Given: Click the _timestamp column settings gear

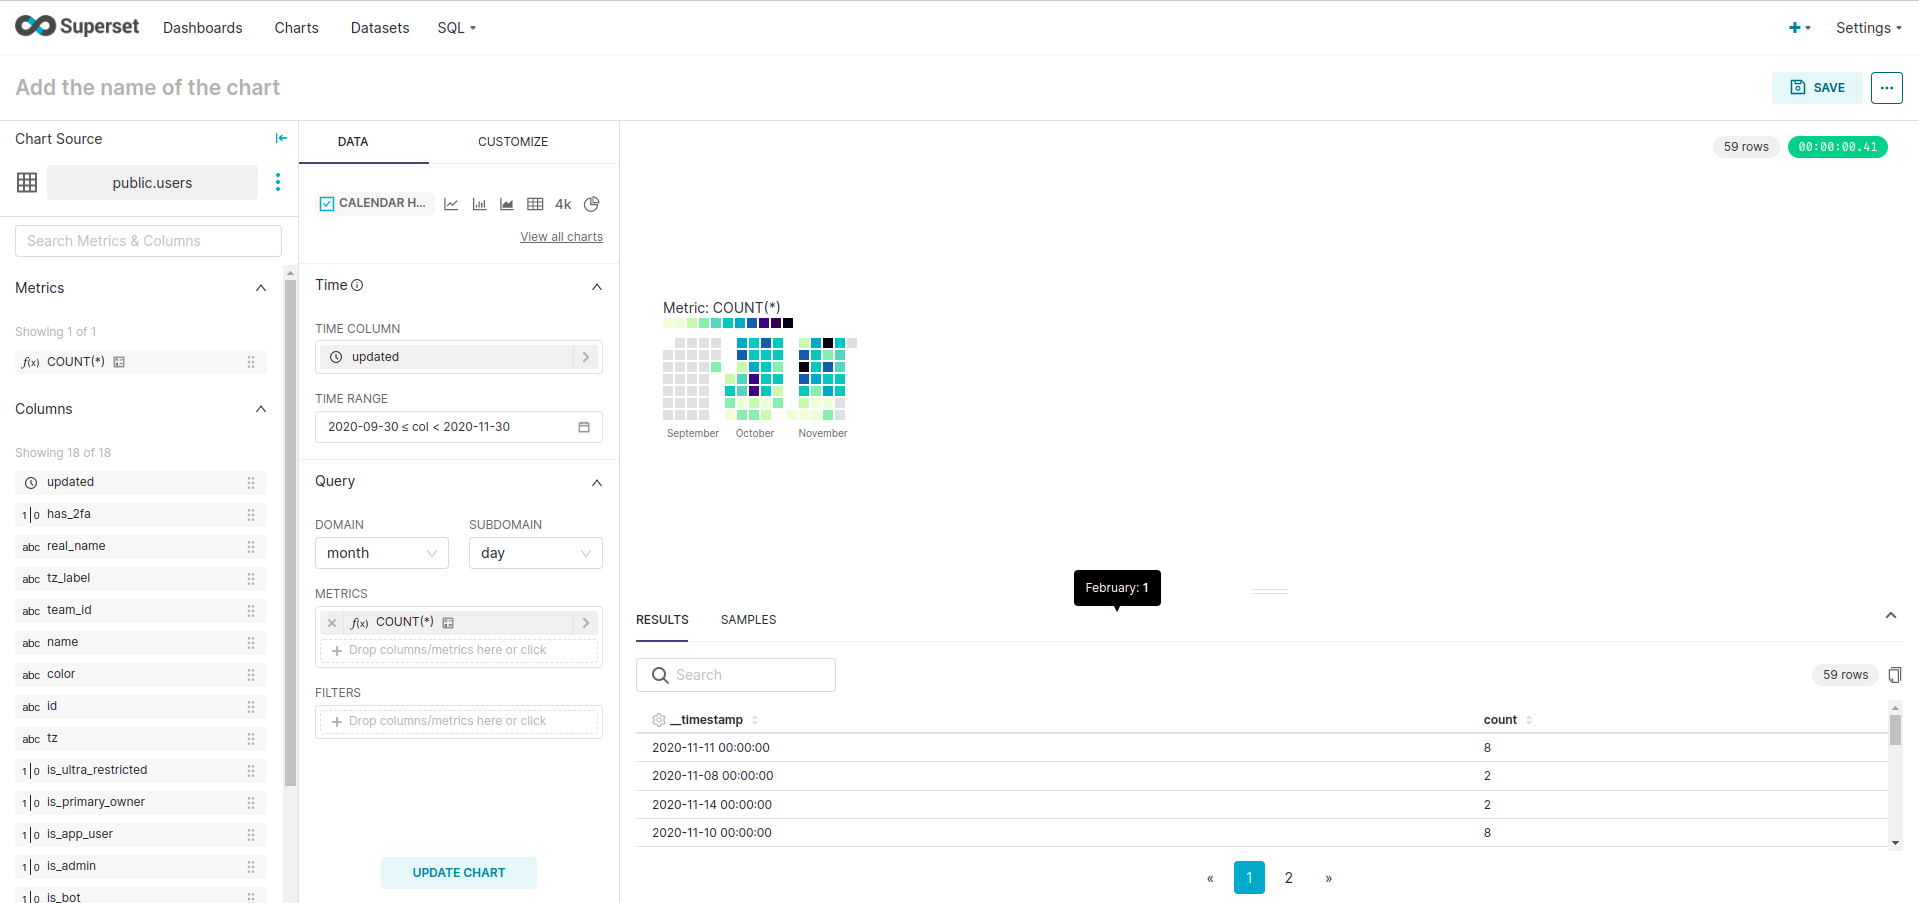Looking at the screenshot, I should click(x=659, y=720).
